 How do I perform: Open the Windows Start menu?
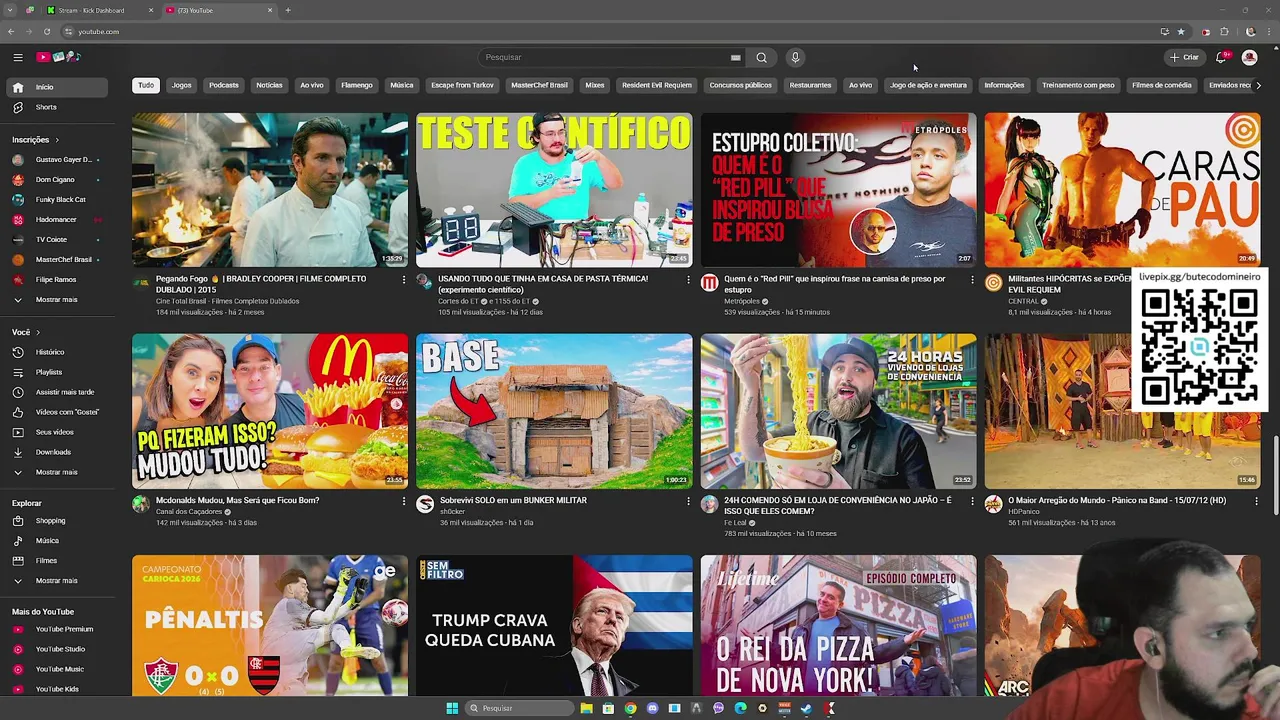click(x=452, y=708)
